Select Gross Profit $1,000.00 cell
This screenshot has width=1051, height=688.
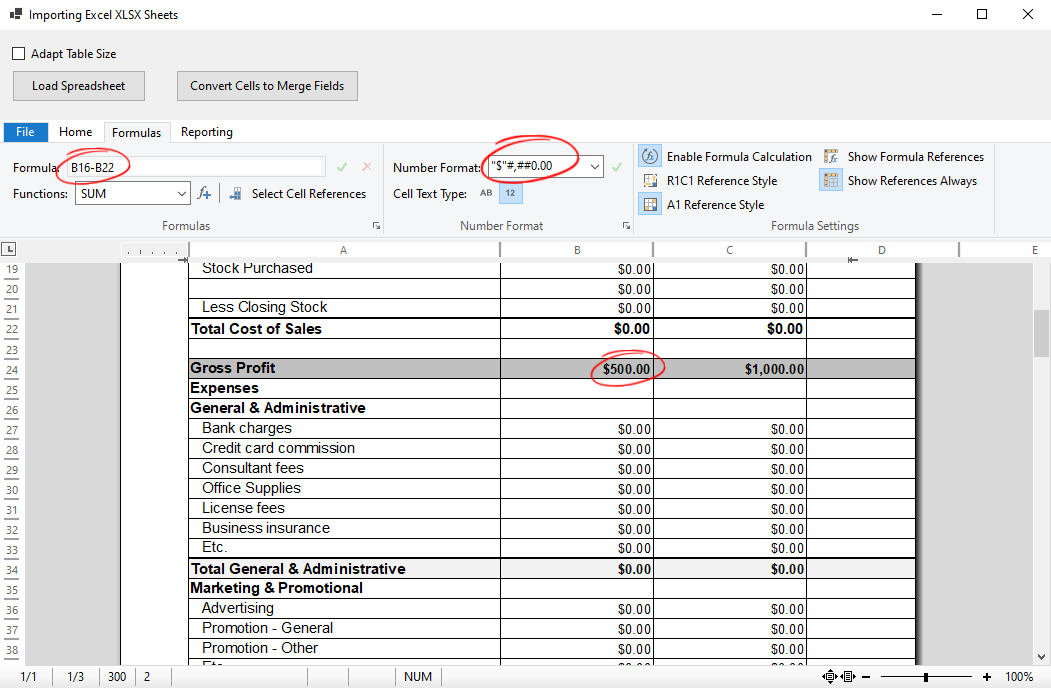pyautogui.click(x=729, y=369)
